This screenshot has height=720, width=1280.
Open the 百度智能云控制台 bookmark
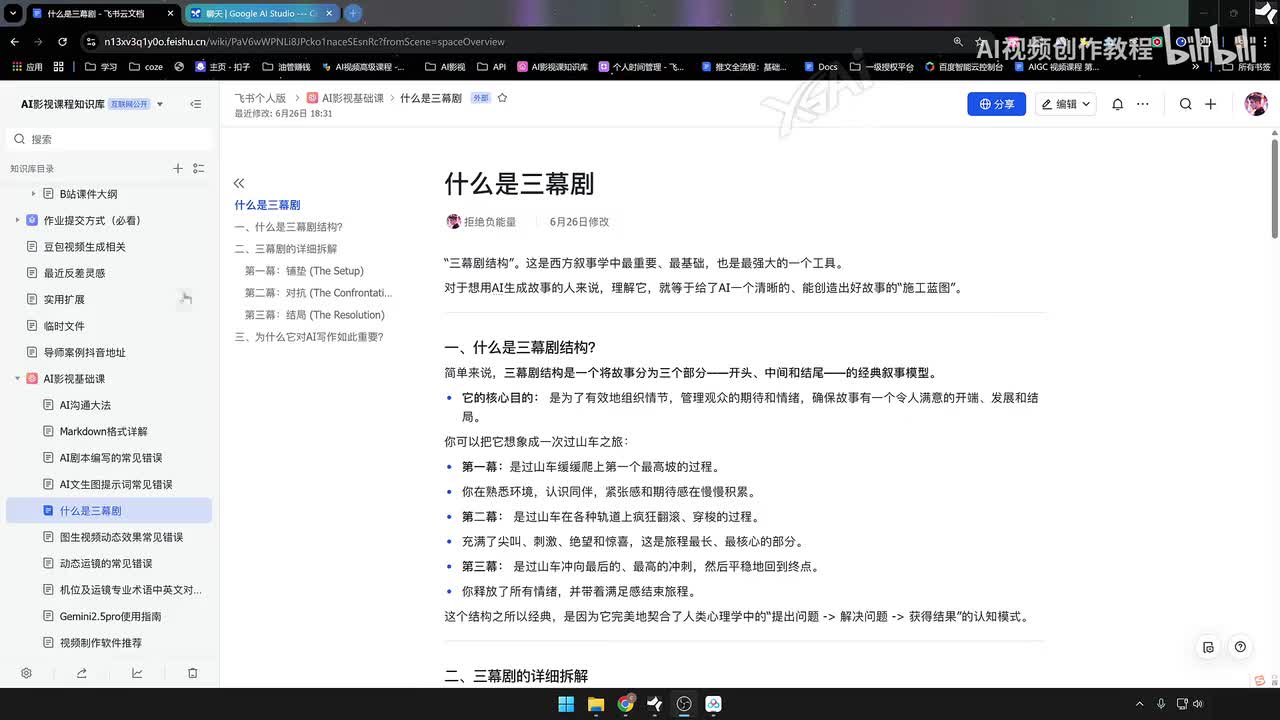963,67
